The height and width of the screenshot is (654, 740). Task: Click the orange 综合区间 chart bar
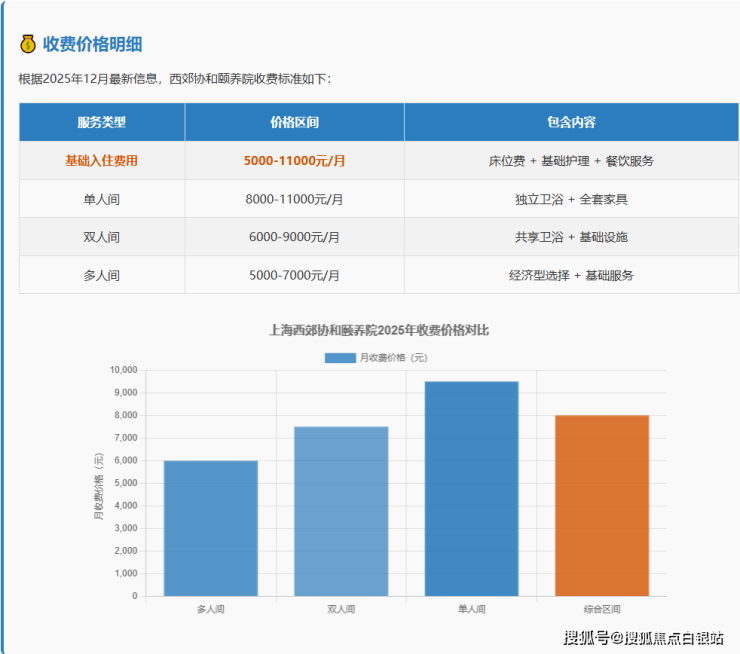point(602,505)
